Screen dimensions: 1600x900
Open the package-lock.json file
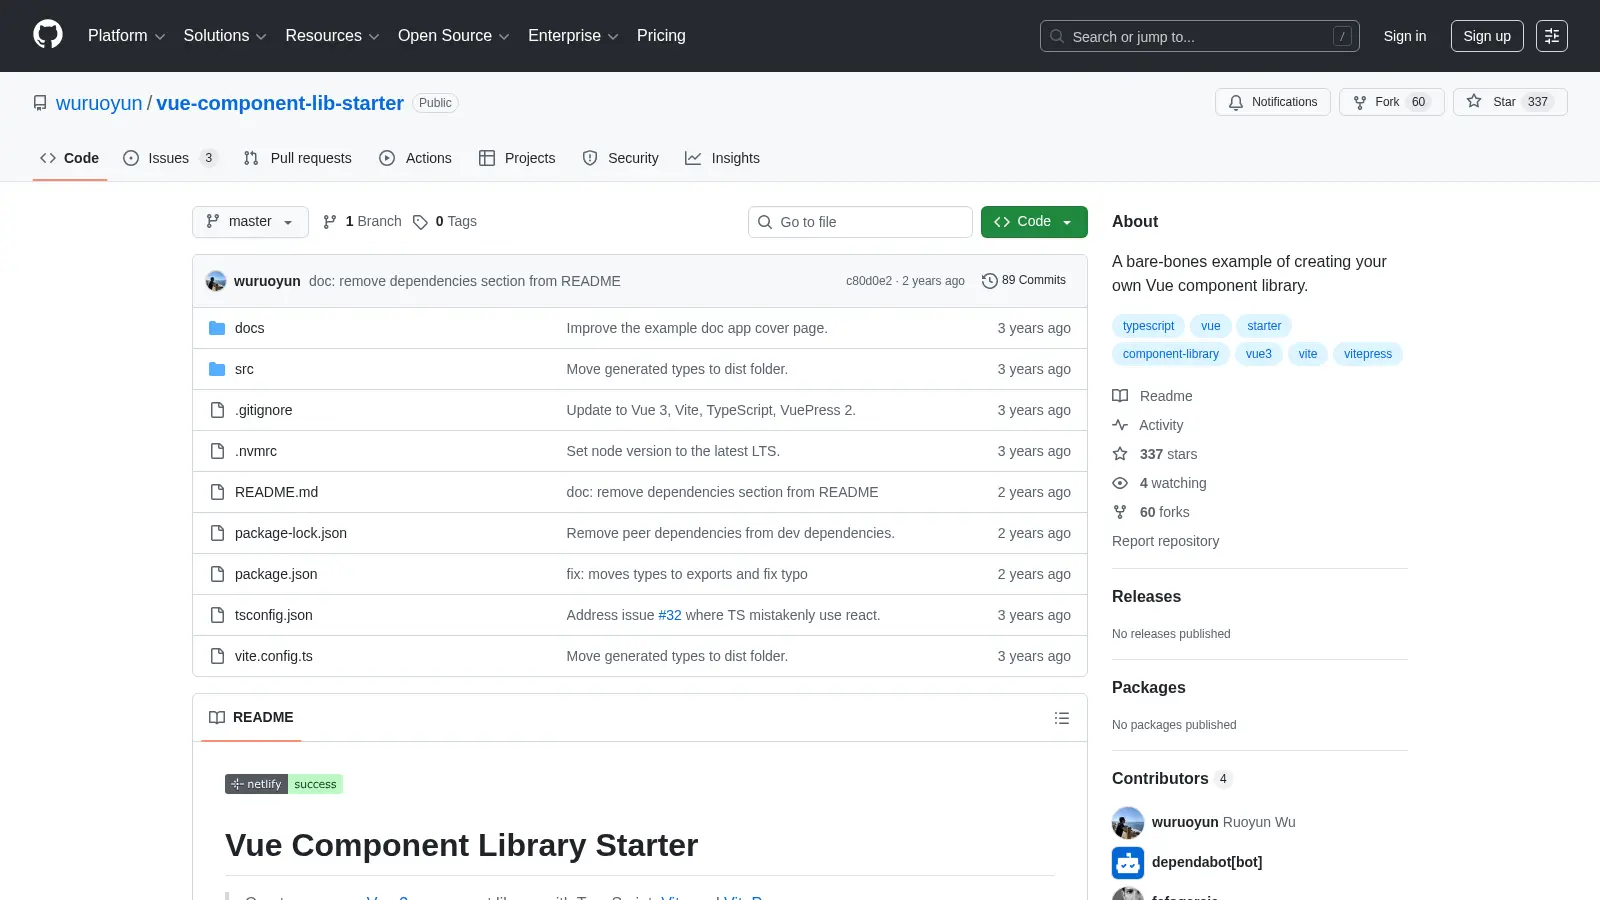tap(291, 533)
